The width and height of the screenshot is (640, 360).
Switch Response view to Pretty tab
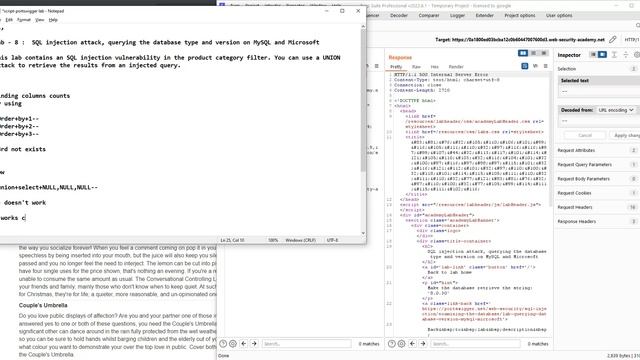coord(396,67)
